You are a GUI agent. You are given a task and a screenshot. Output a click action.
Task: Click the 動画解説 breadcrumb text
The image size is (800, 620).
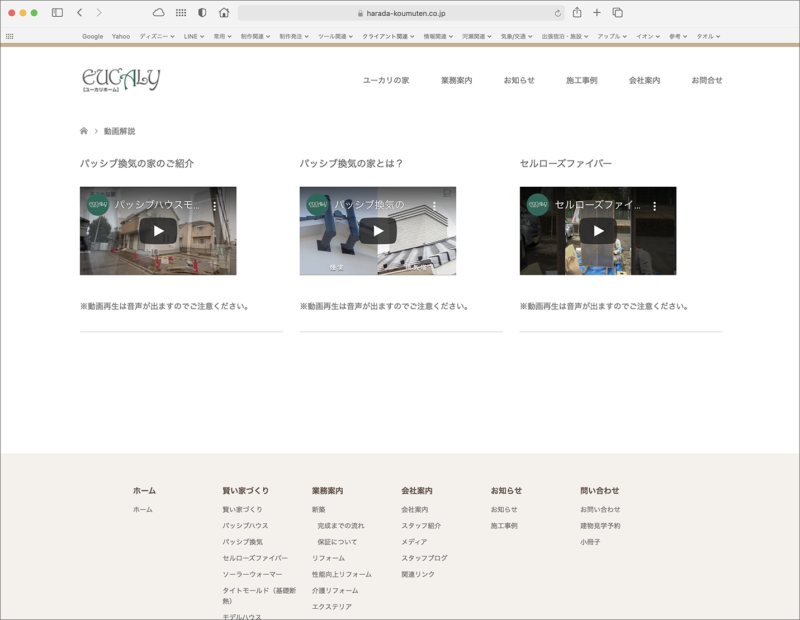[x=119, y=131]
